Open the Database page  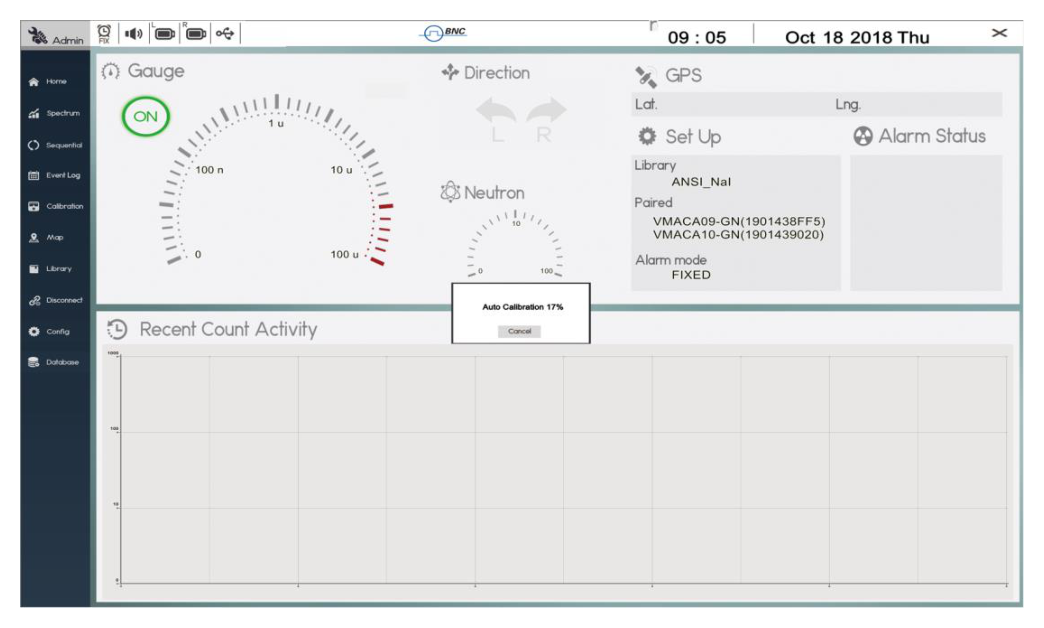pyautogui.click(x=55, y=362)
